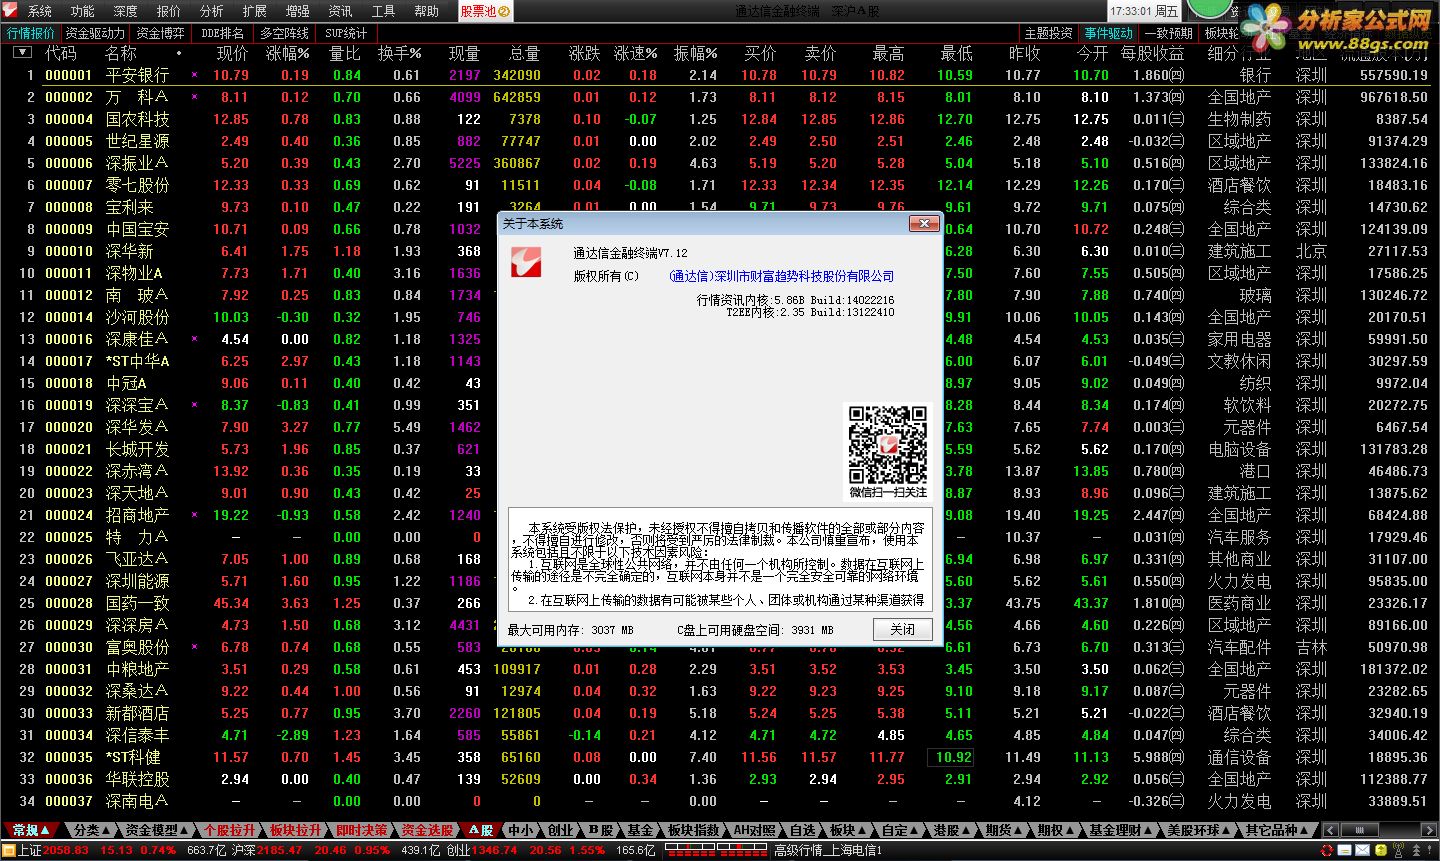The image size is (1440, 861).
Task: Sort by the 涨幅% column header
Action: [288, 53]
